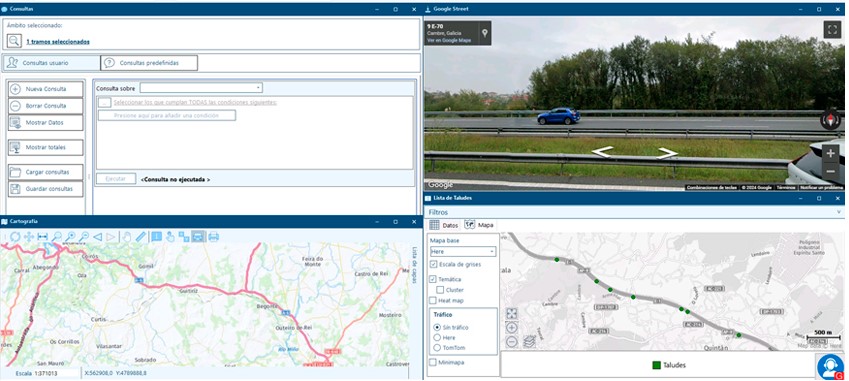Go to previous map extent arrow
The height and width of the screenshot is (381, 849).
click(x=97, y=237)
